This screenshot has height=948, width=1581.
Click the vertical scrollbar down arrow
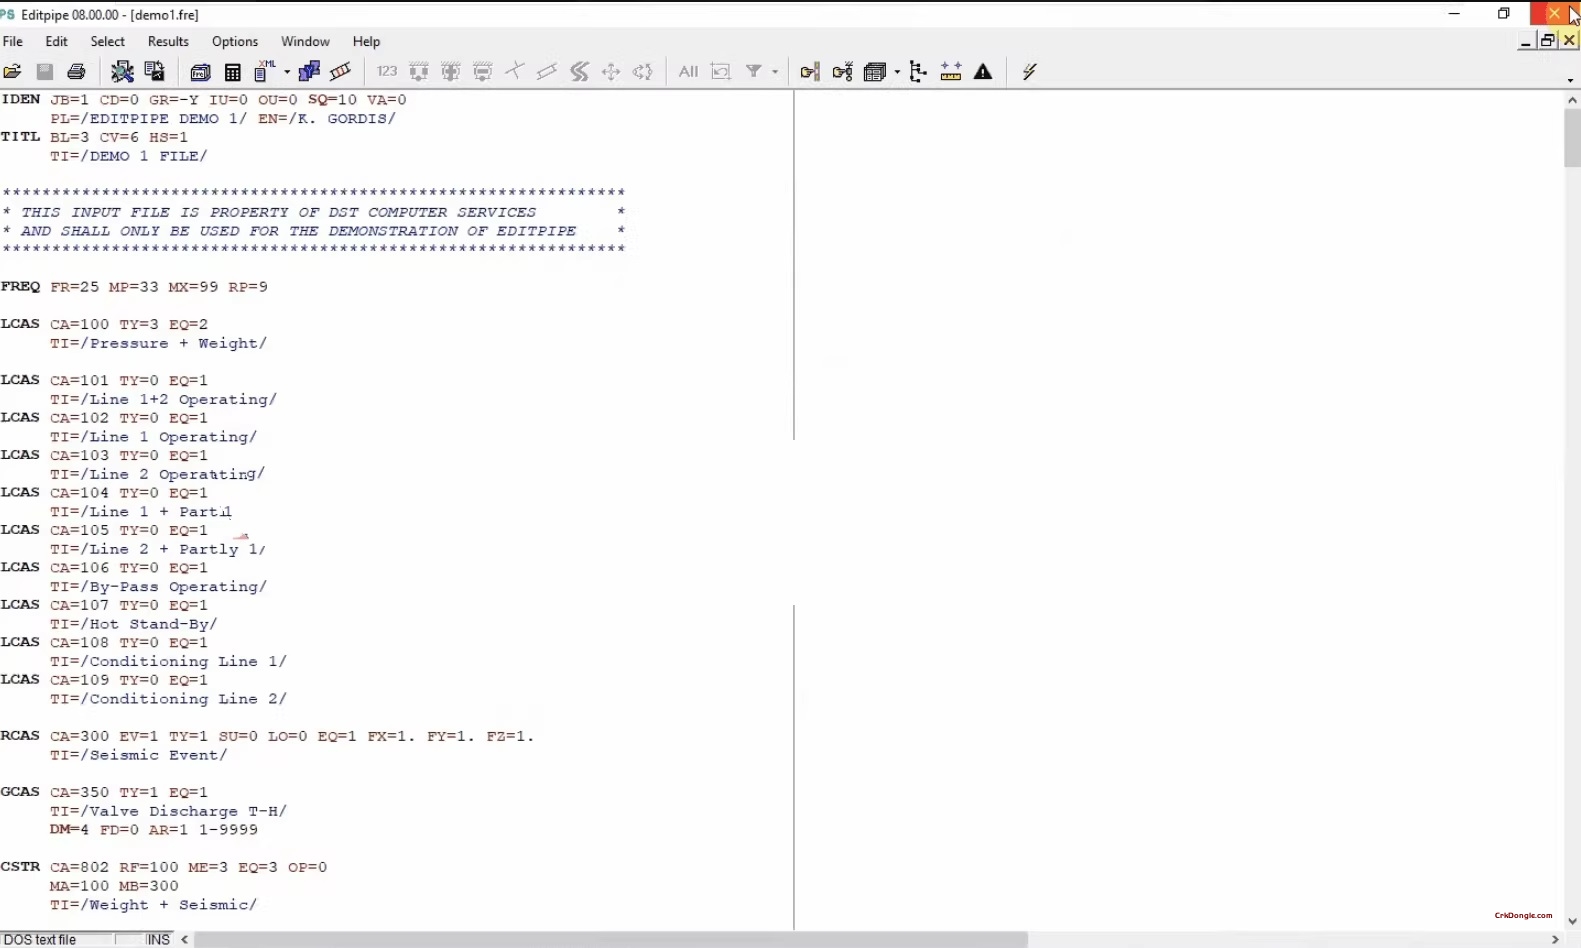tap(1572, 921)
